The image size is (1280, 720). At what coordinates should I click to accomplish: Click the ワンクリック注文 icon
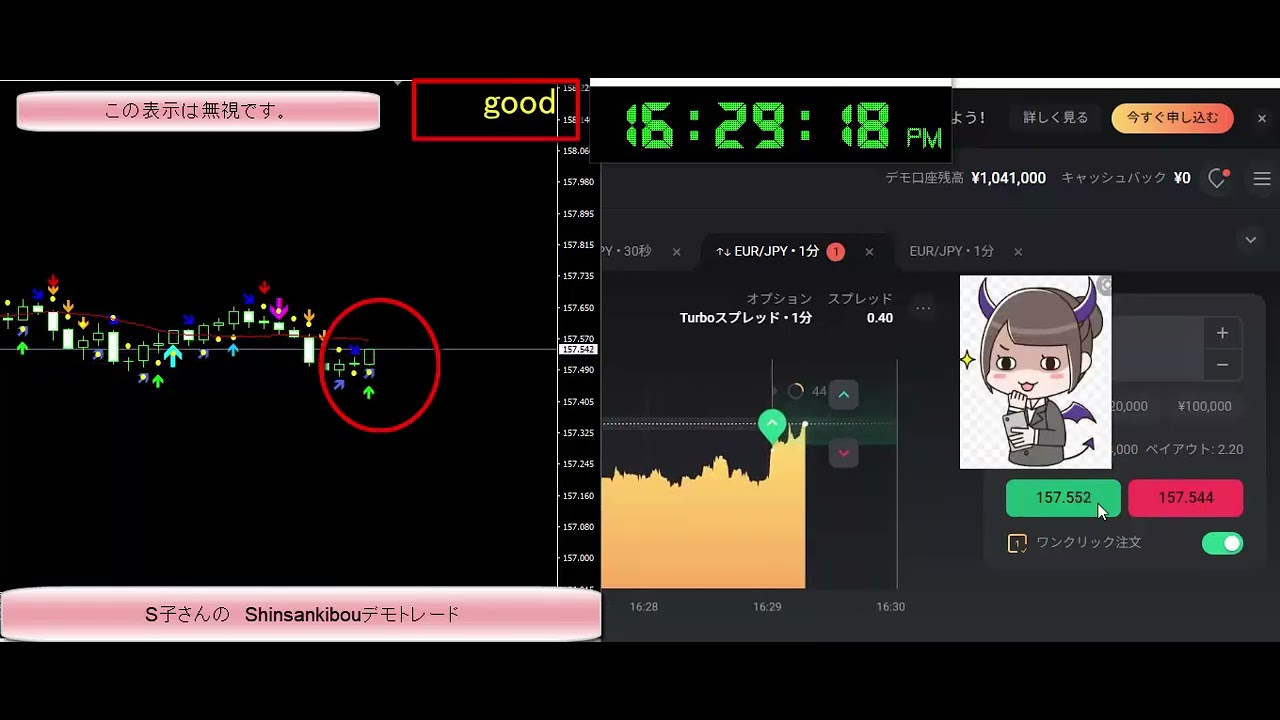(x=1017, y=543)
